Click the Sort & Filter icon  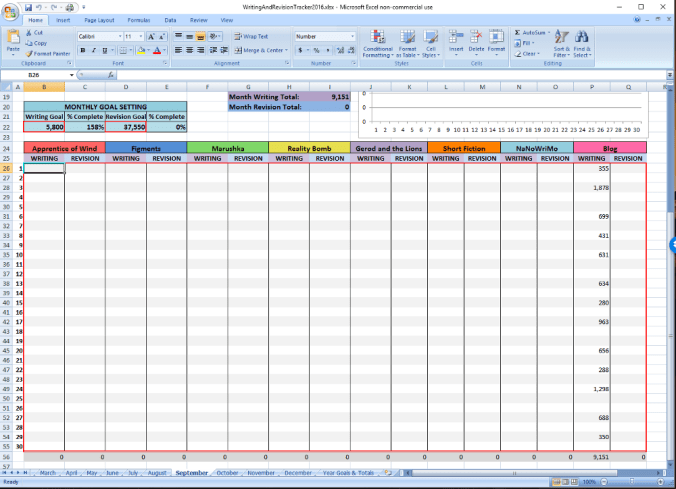pos(561,43)
